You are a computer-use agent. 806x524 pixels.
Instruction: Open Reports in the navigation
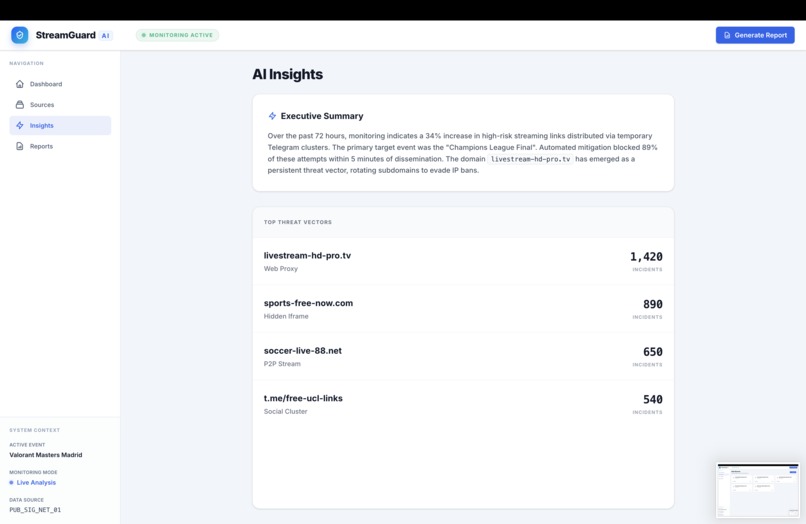pos(60,146)
